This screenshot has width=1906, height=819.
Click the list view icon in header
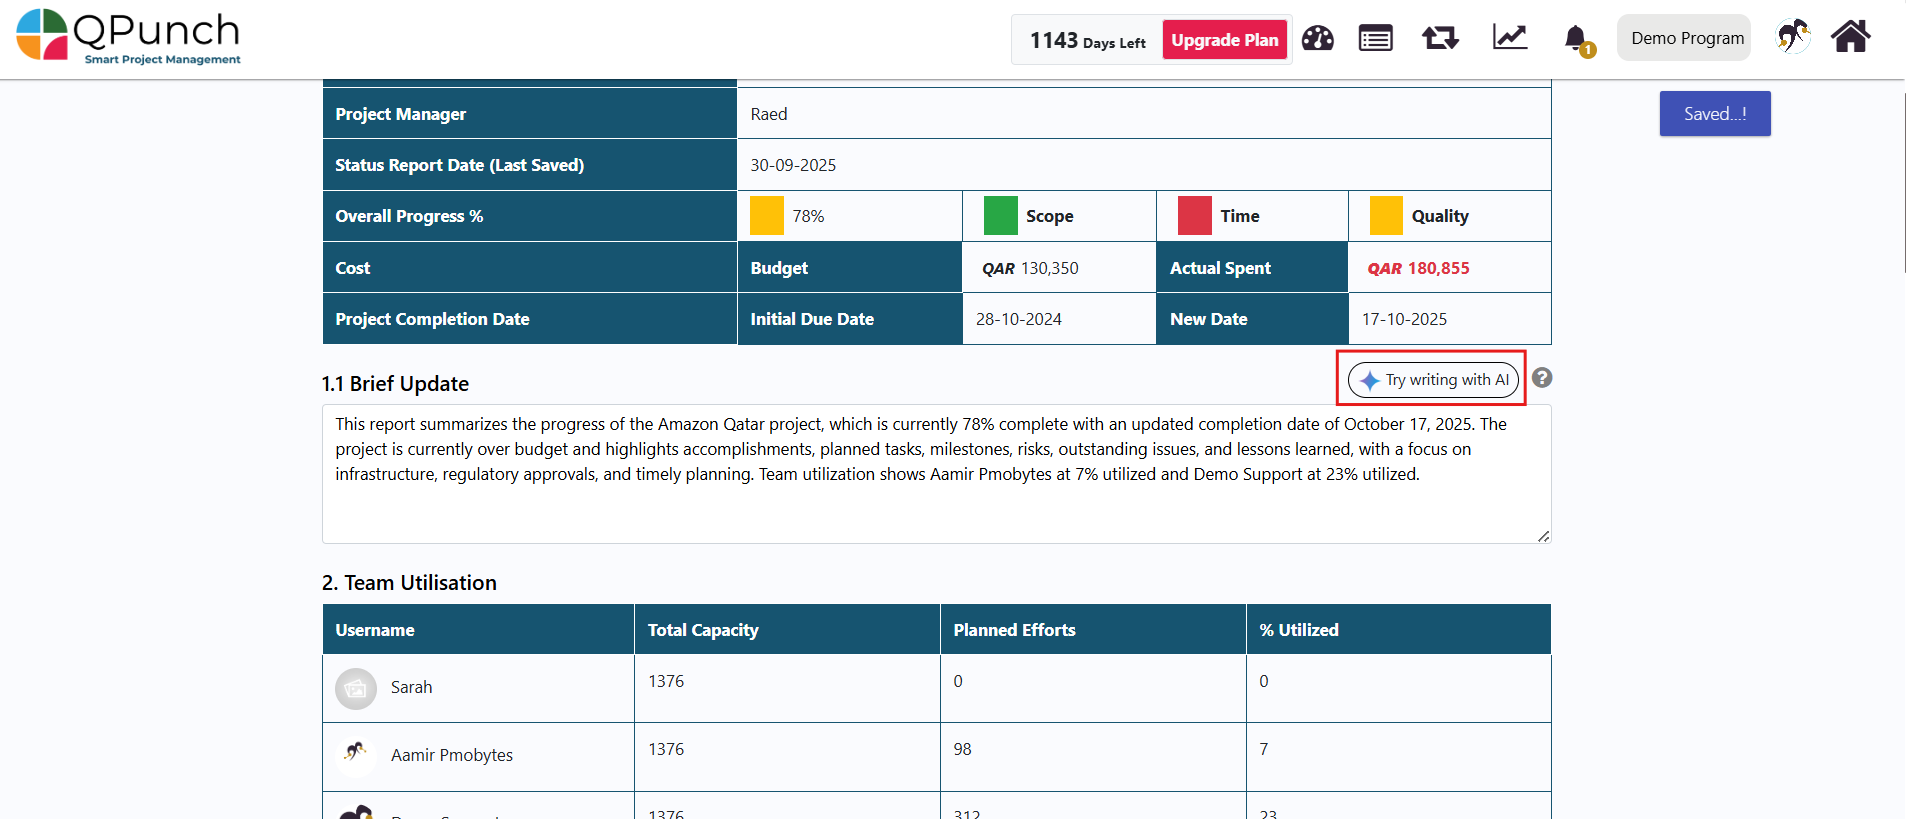(x=1375, y=39)
